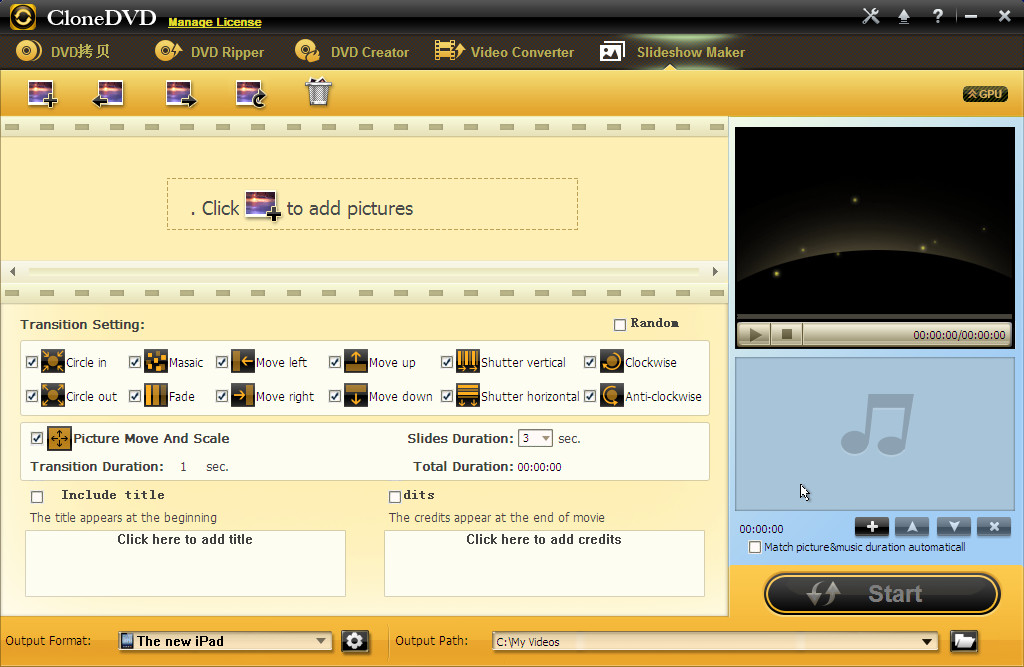Click the Circle in transition icon
This screenshot has height=667, width=1024.
pos(53,362)
